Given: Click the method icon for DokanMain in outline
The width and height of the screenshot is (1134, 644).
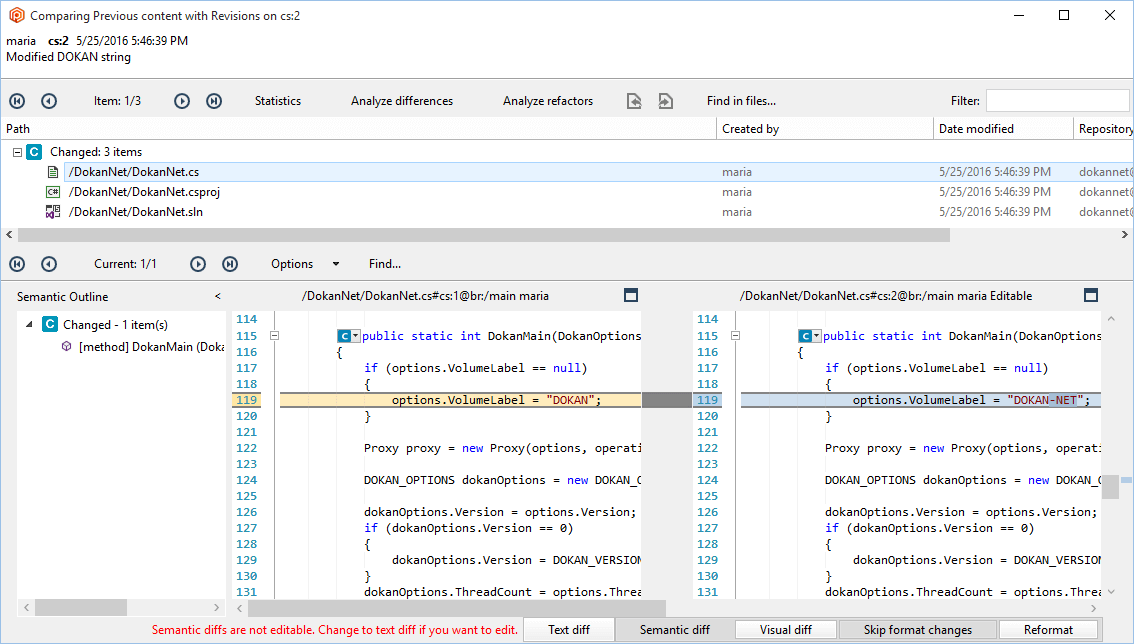Looking at the screenshot, I should [x=67, y=347].
